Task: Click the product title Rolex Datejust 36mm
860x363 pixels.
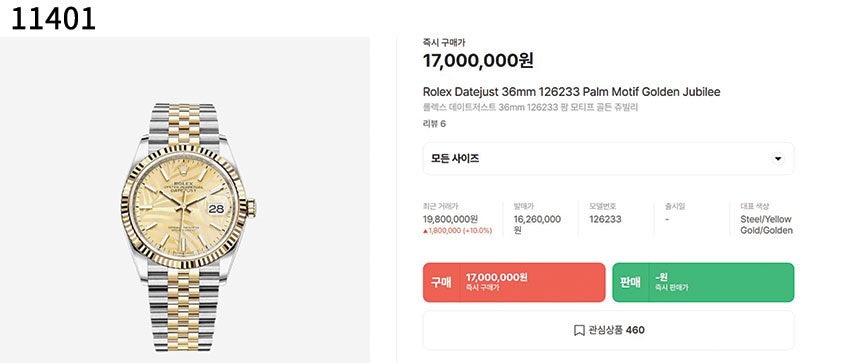Action: pyautogui.click(x=572, y=92)
